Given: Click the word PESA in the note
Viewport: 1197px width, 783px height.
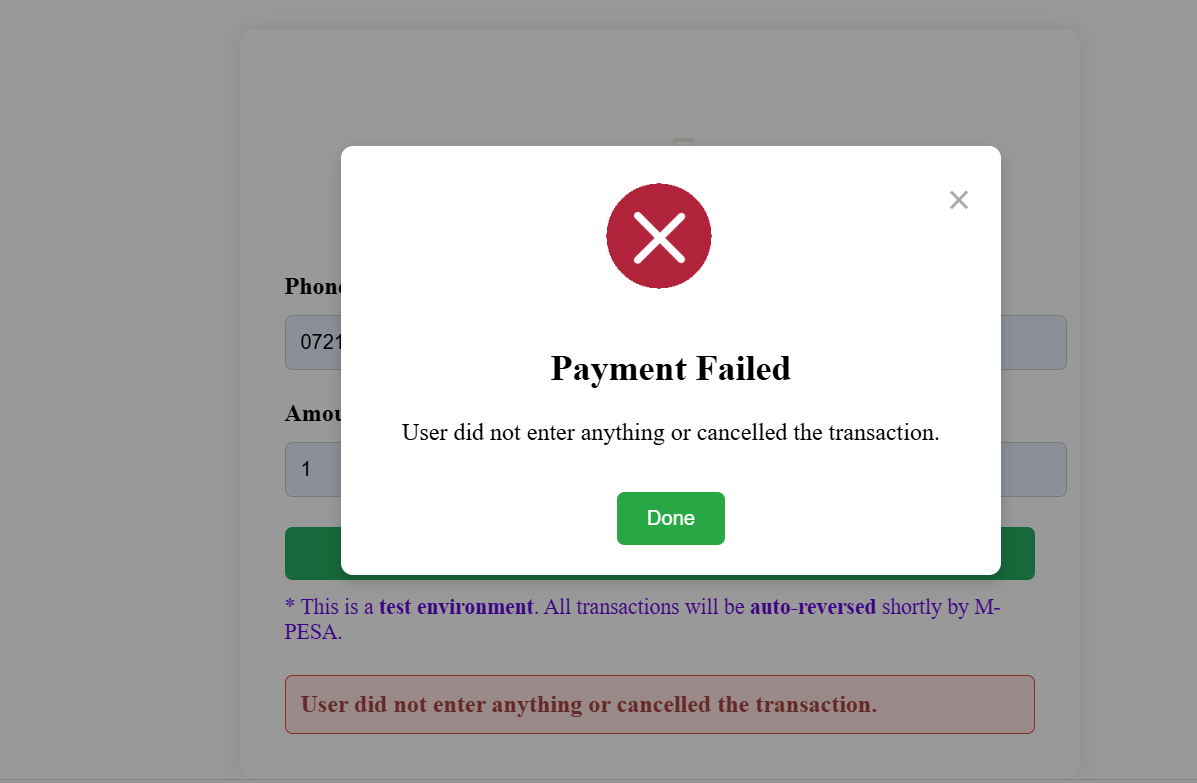Looking at the screenshot, I should (310, 632).
